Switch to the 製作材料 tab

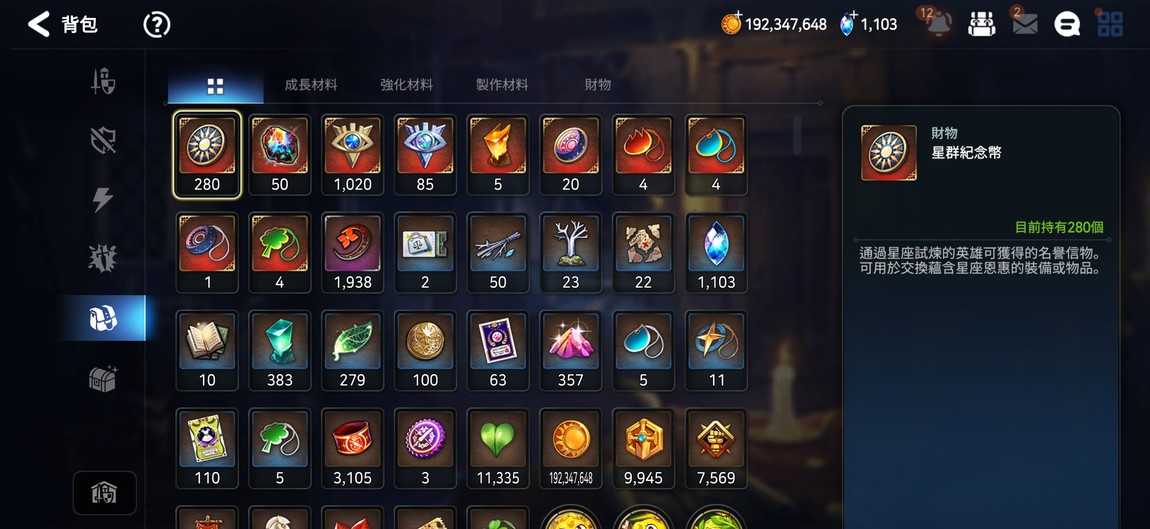502,84
